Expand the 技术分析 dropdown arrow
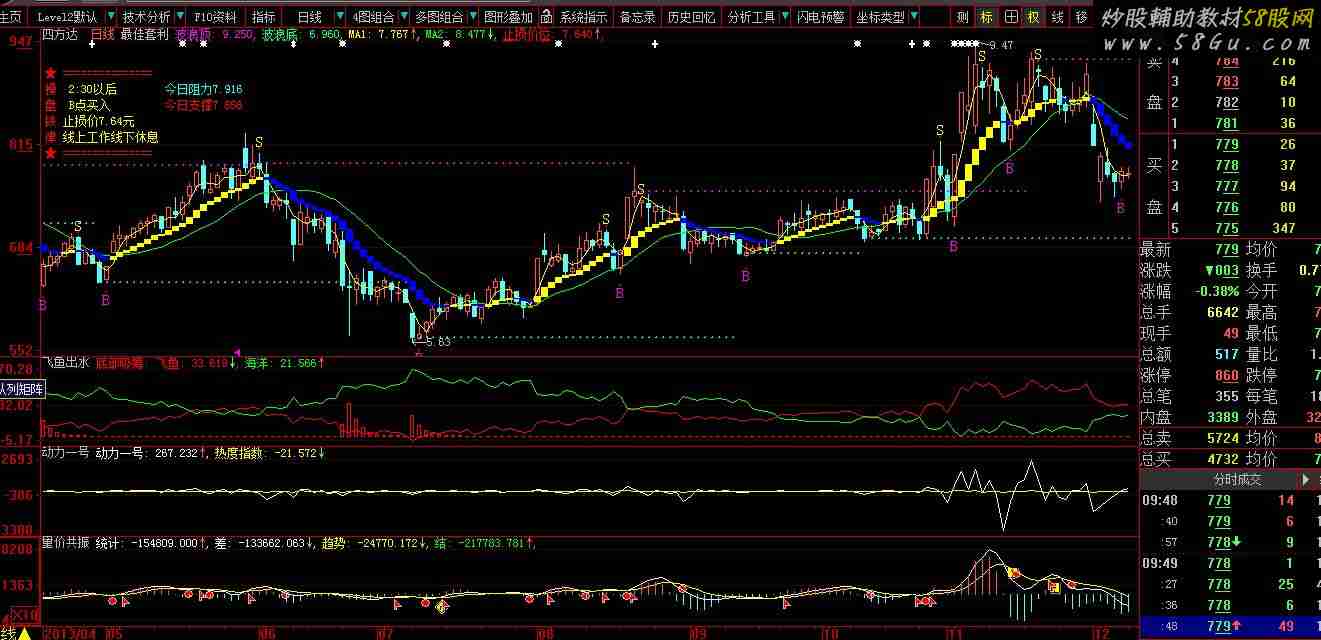The height and width of the screenshot is (640, 1321). click(178, 17)
